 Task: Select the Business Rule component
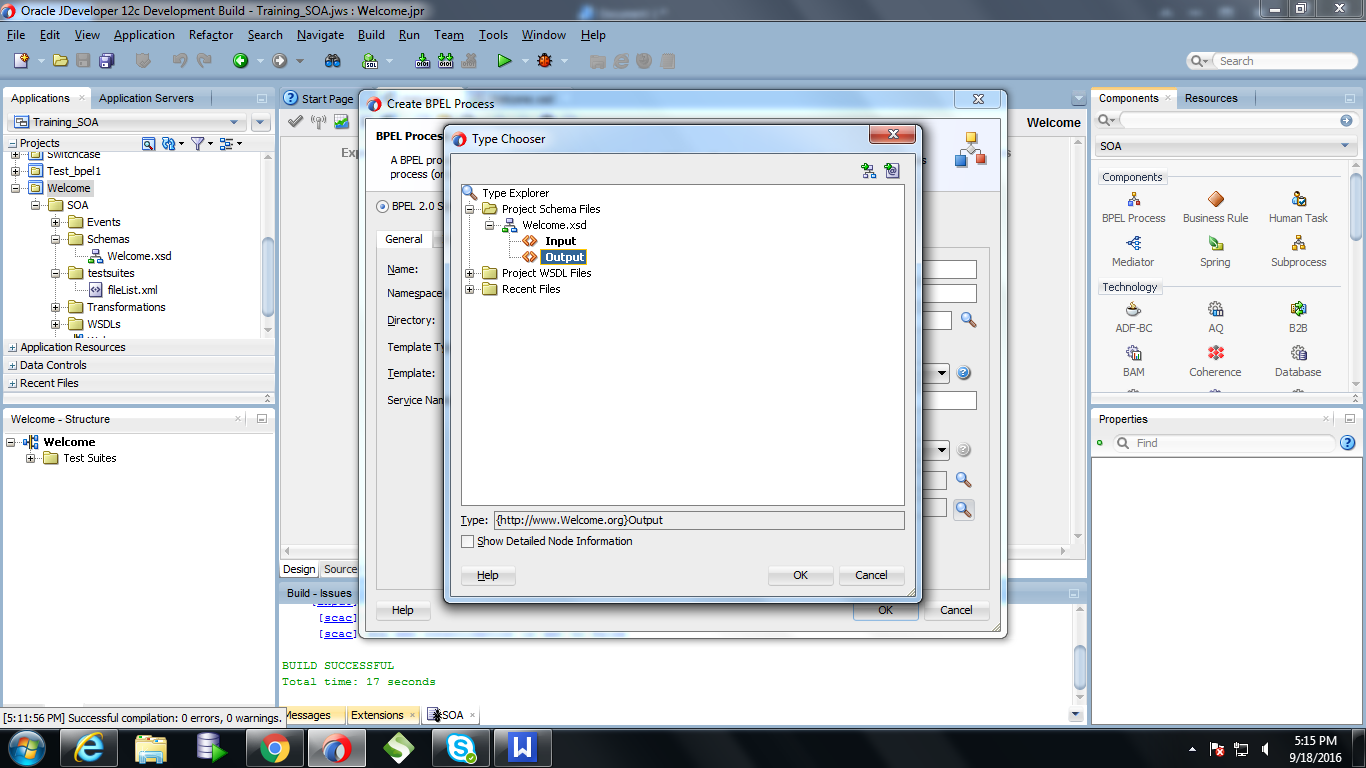1215,207
